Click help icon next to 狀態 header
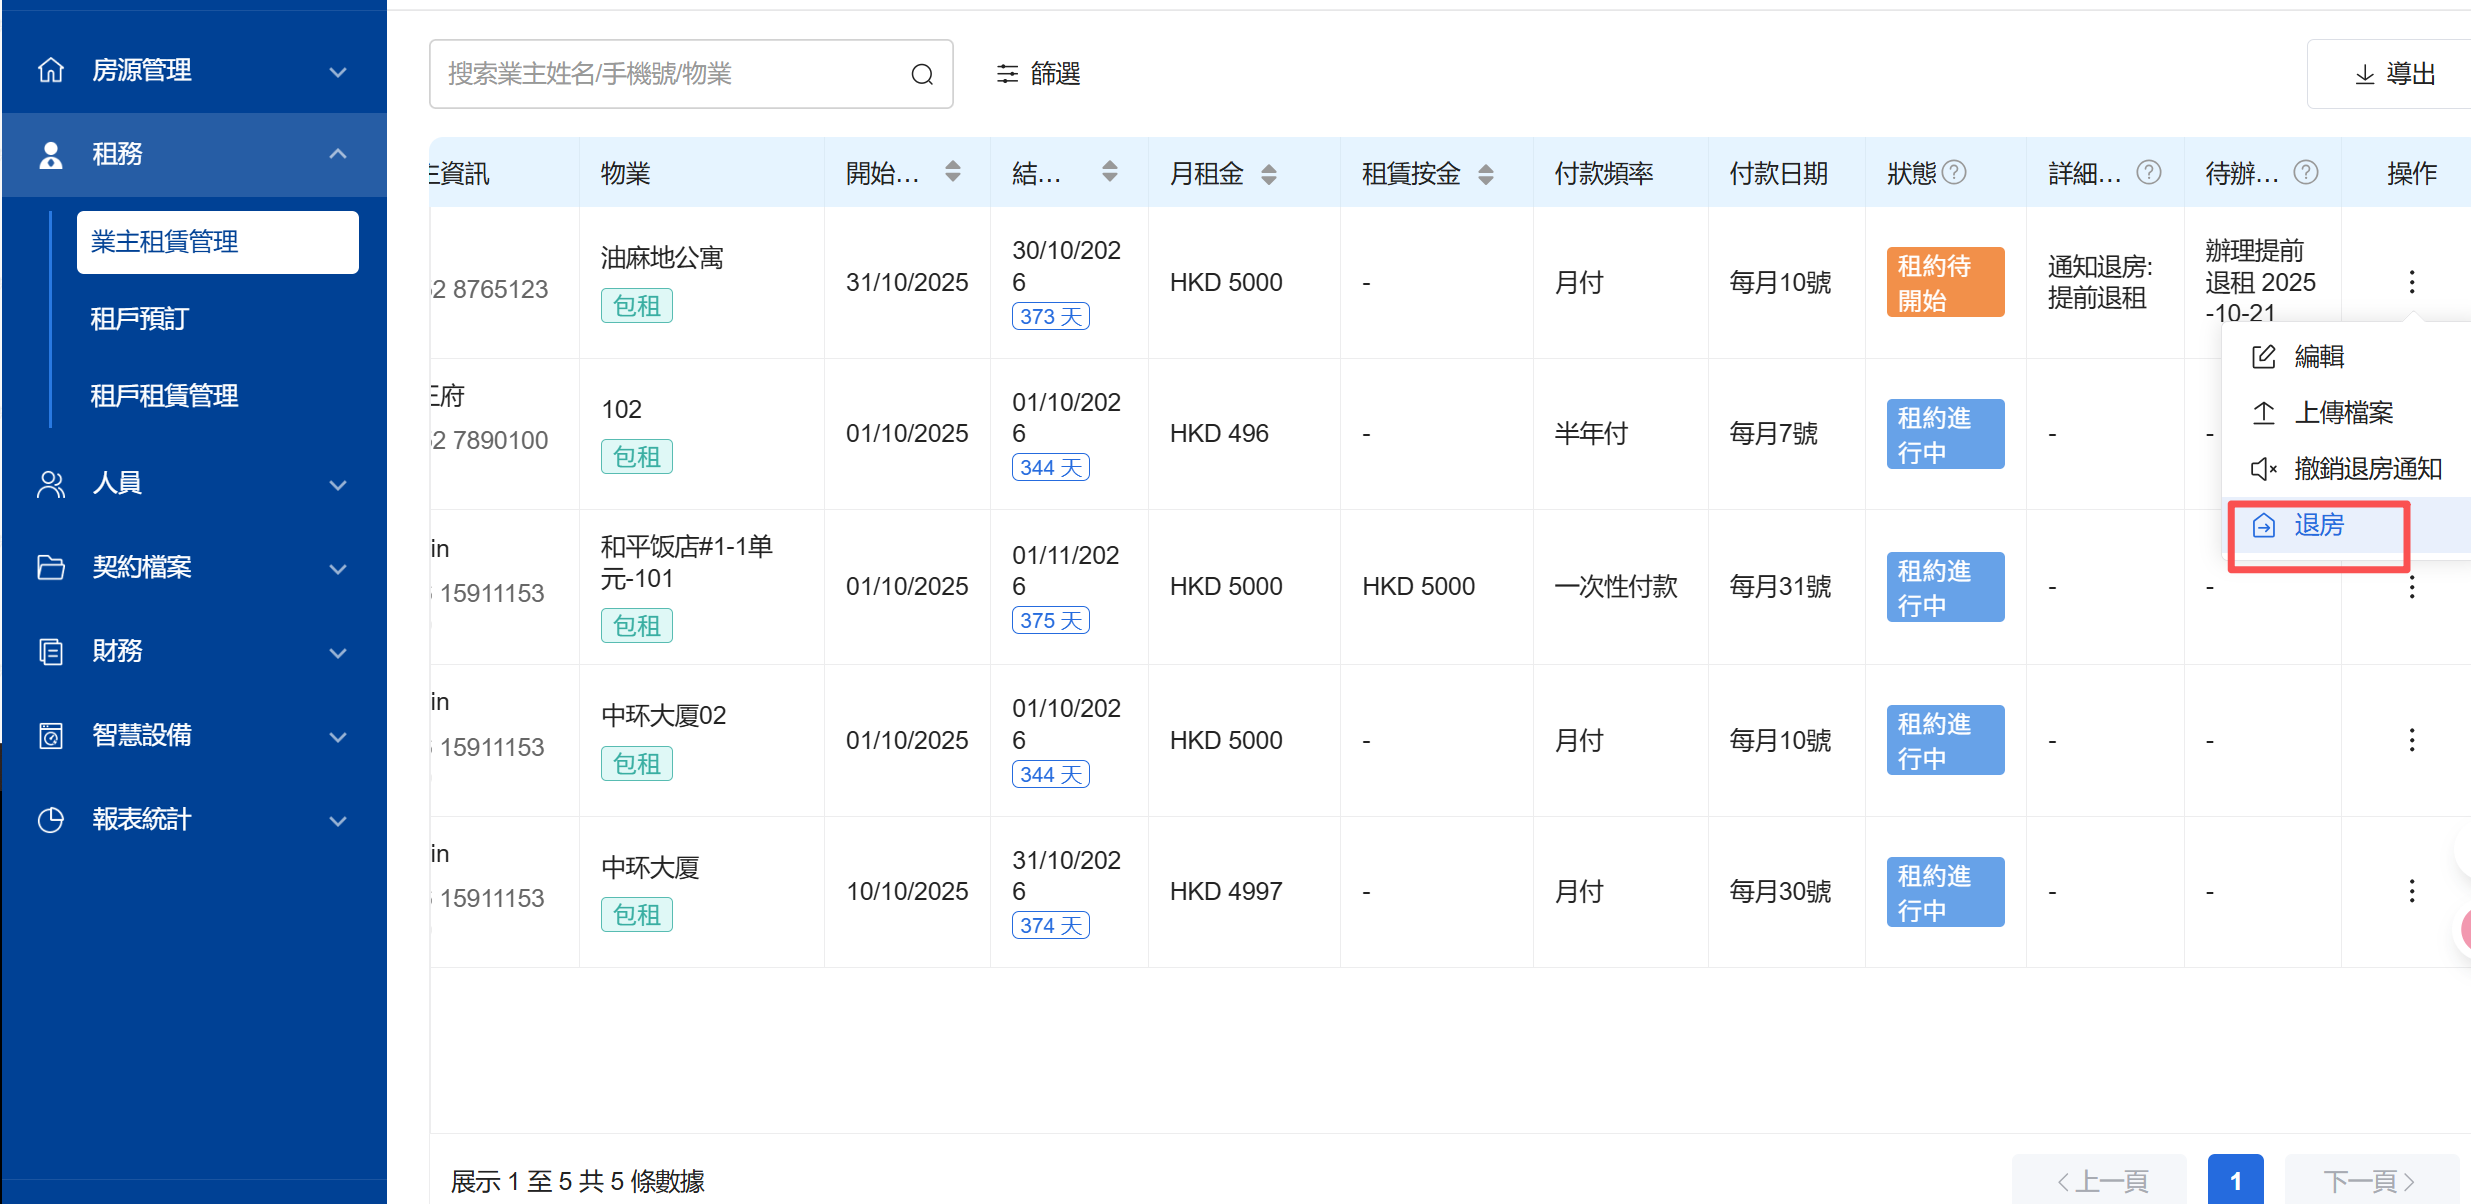The width and height of the screenshot is (2471, 1204). click(x=1955, y=173)
